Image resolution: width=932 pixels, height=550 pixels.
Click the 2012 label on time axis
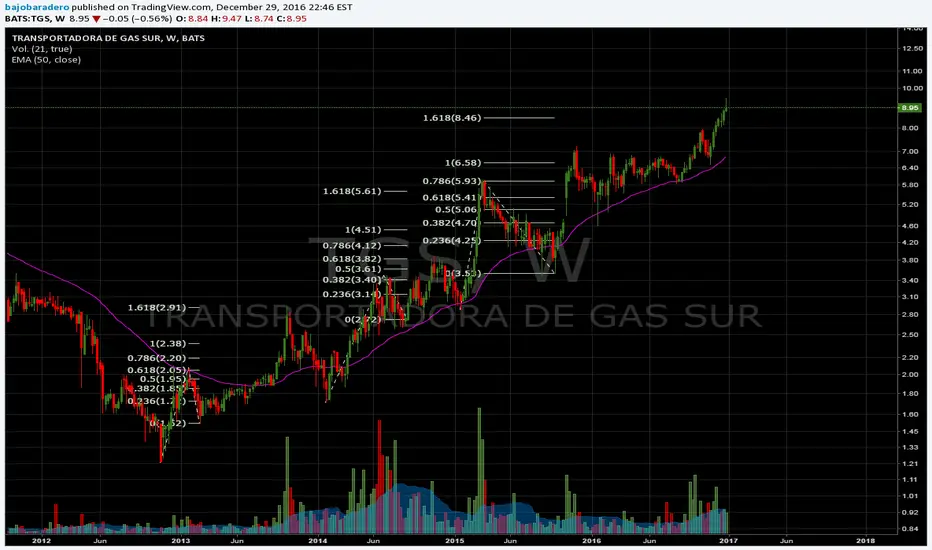click(x=41, y=540)
